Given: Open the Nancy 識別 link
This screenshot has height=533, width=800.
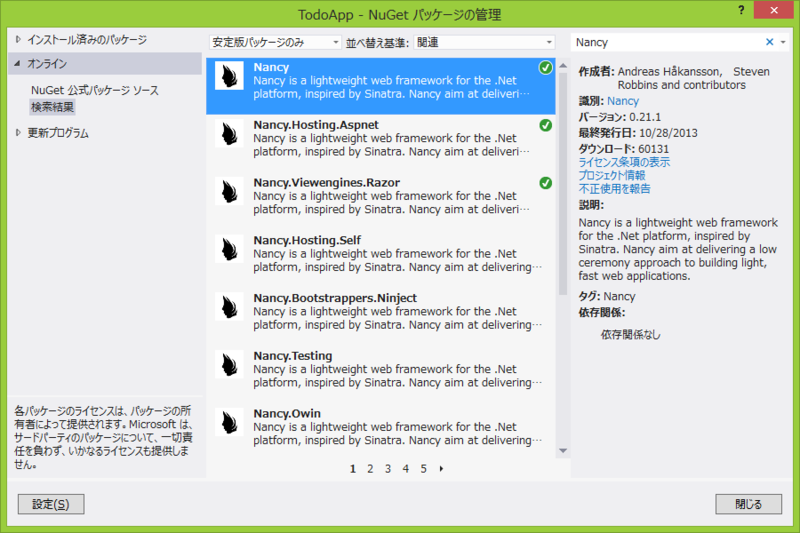Looking at the screenshot, I should [622, 101].
